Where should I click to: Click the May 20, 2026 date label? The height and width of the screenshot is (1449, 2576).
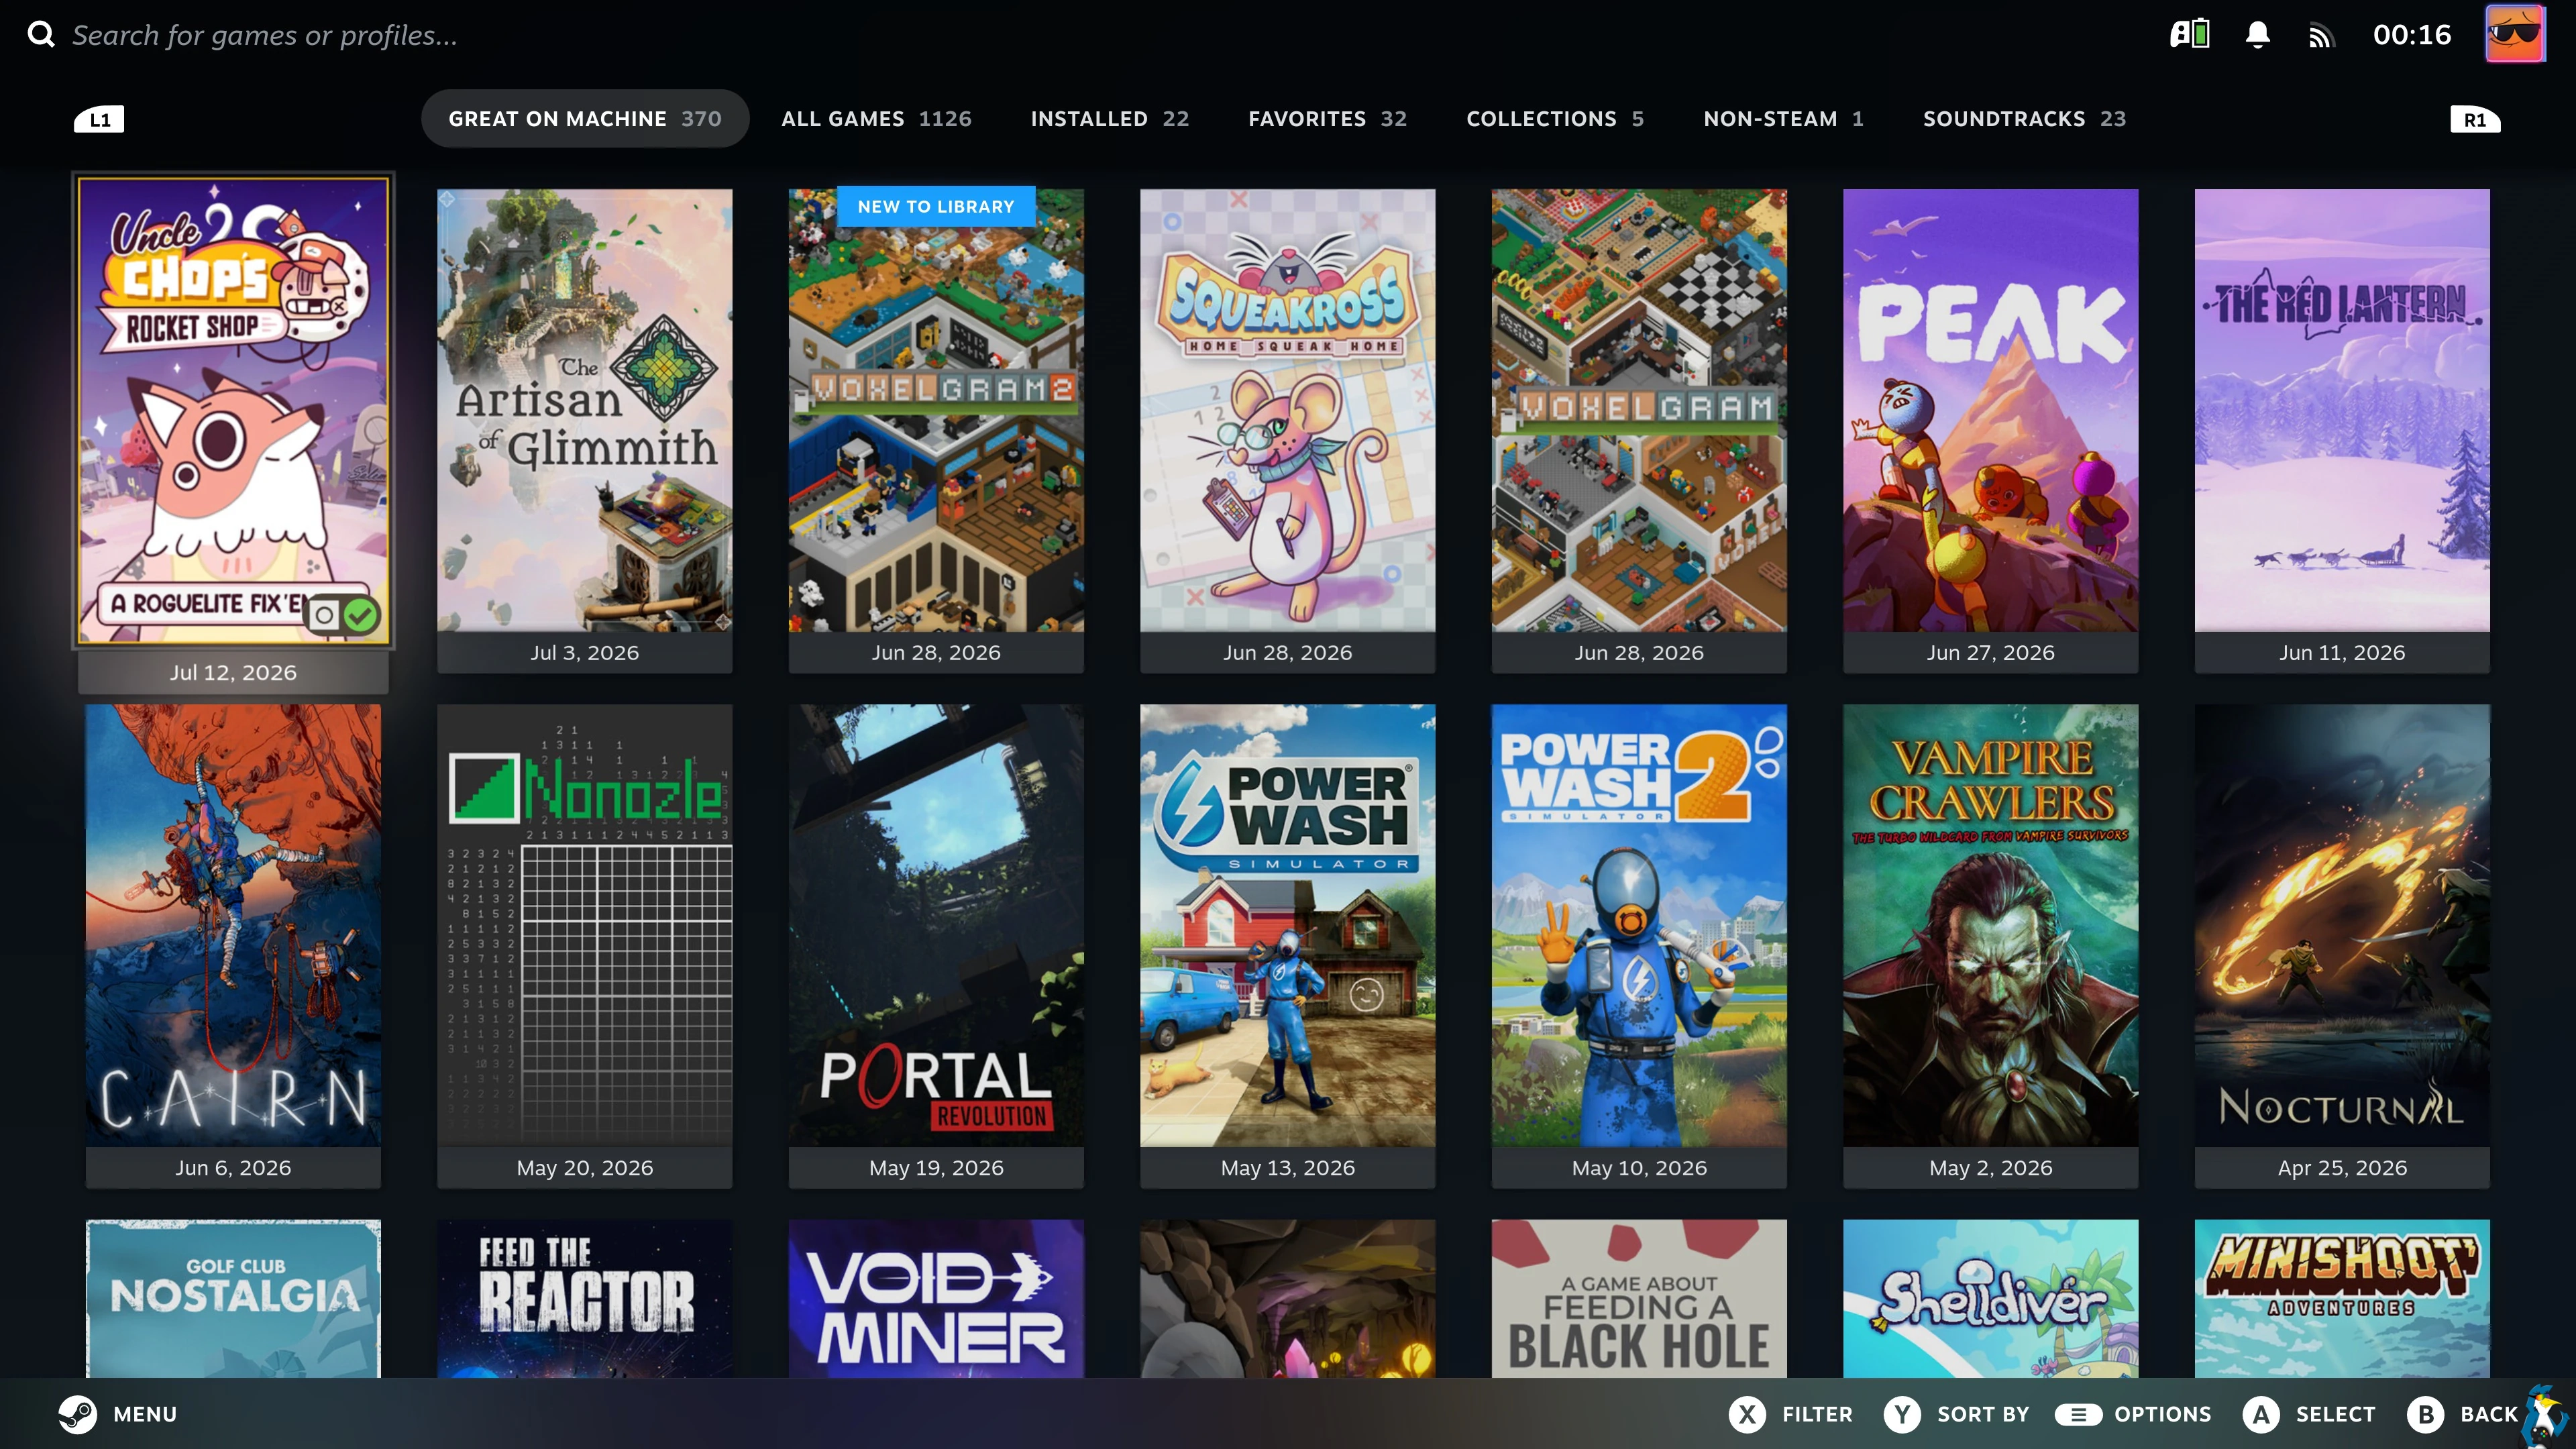click(585, 1167)
